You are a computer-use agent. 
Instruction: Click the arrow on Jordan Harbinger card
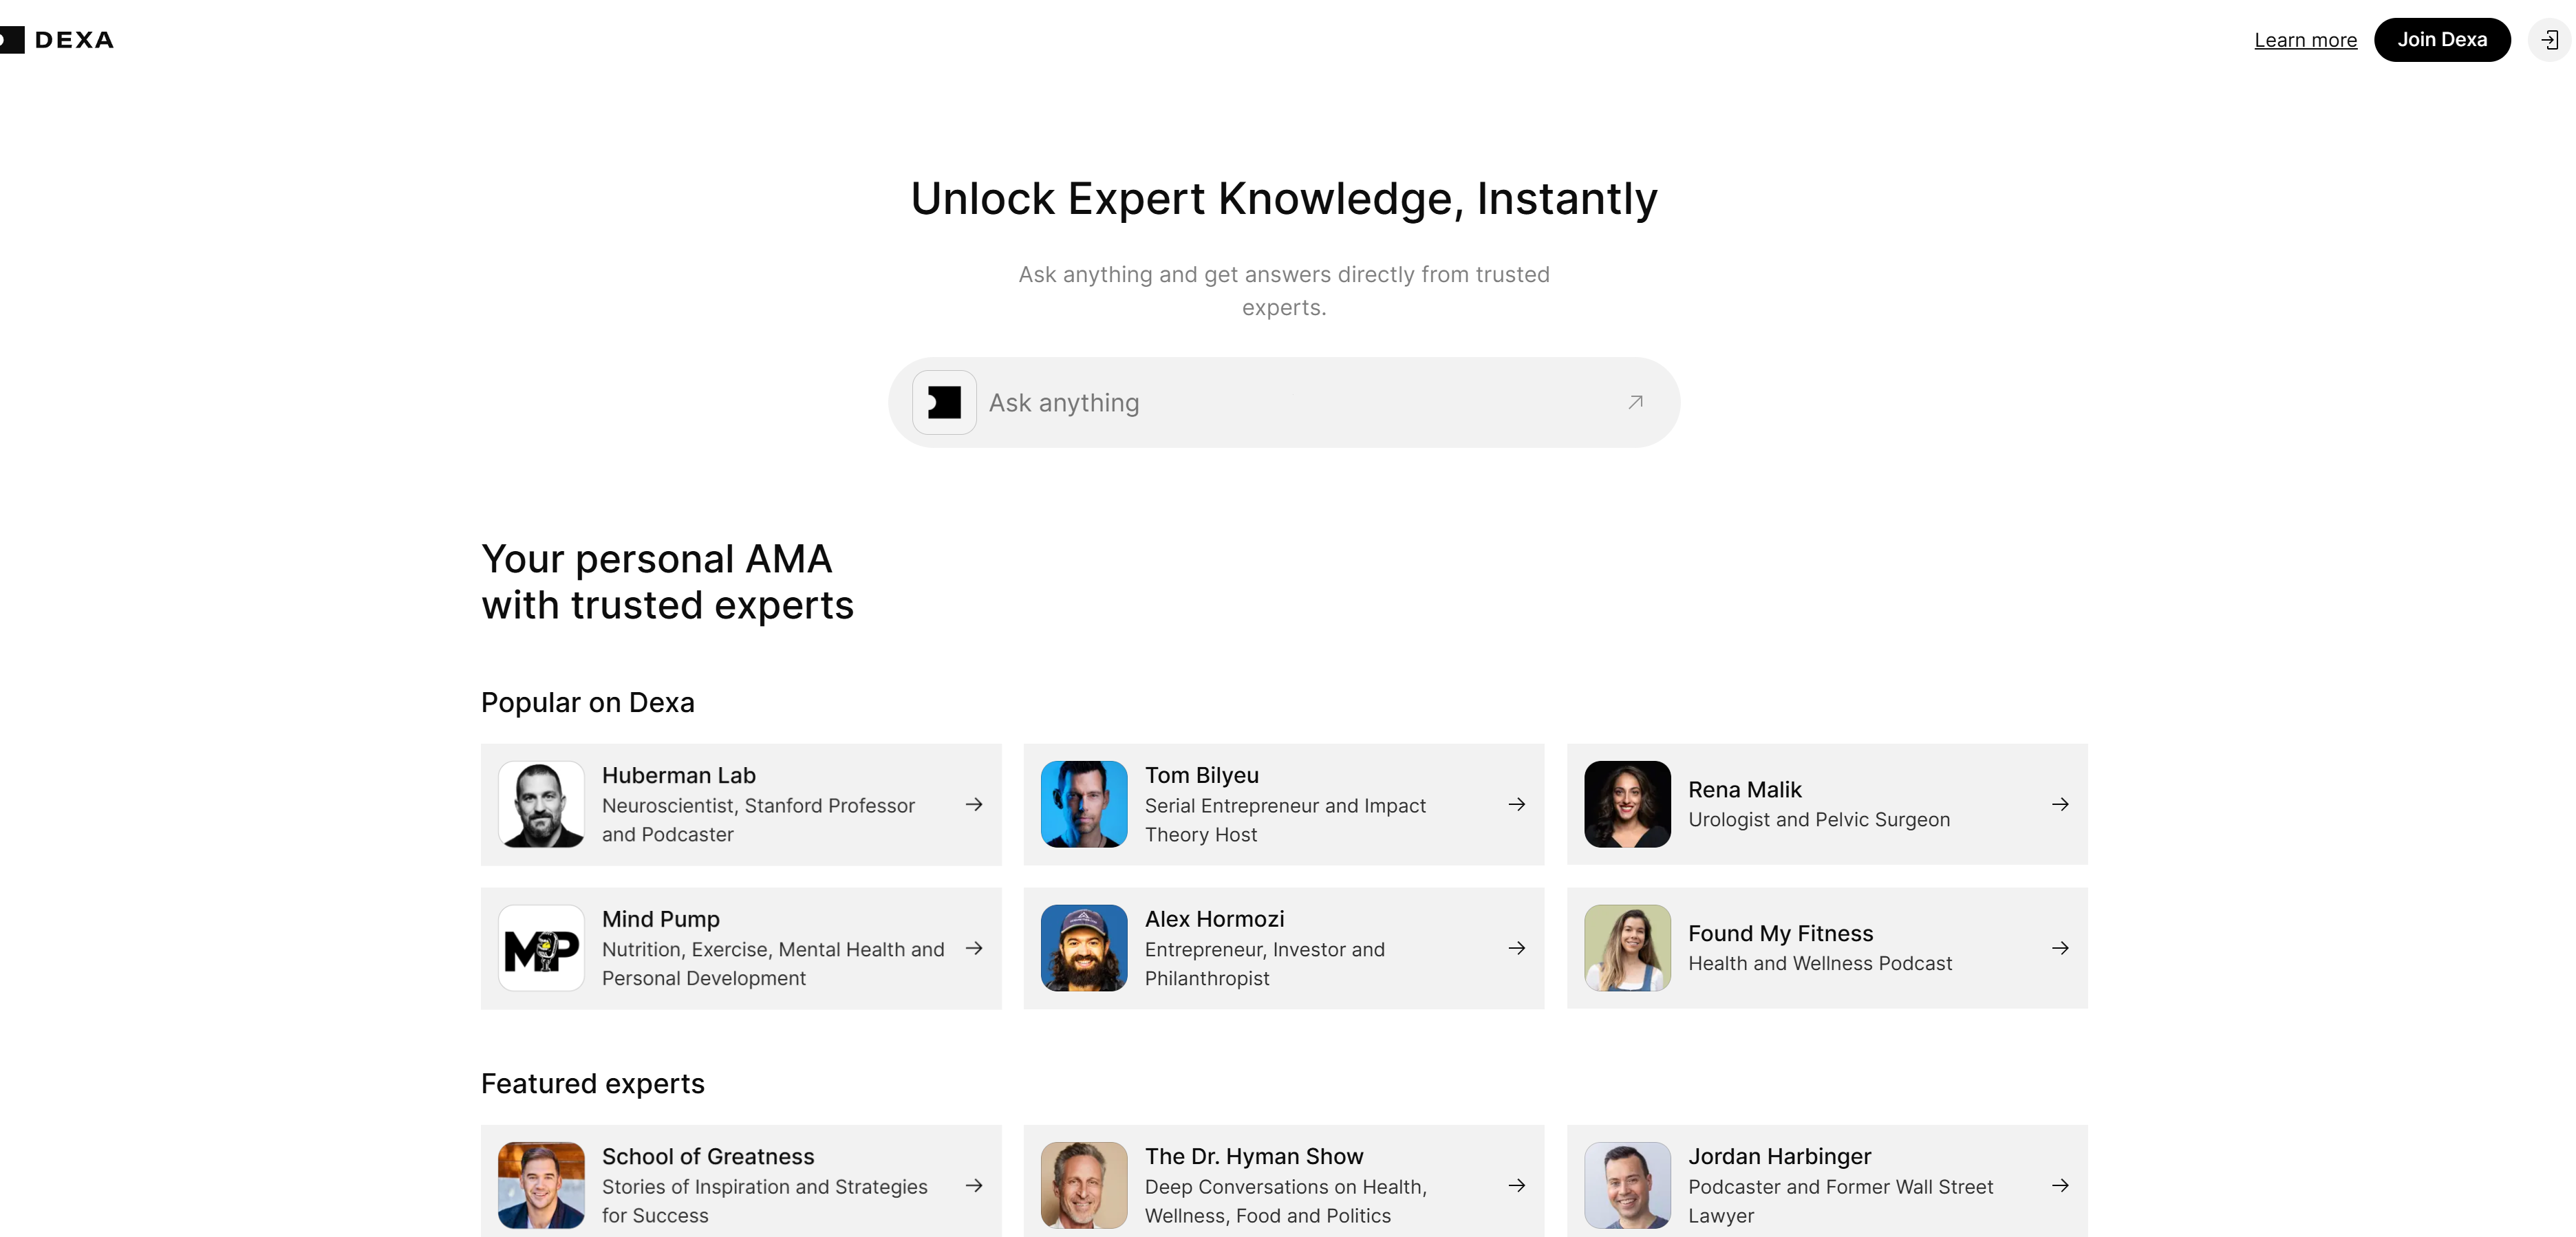pyautogui.click(x=2060, y=1185)
